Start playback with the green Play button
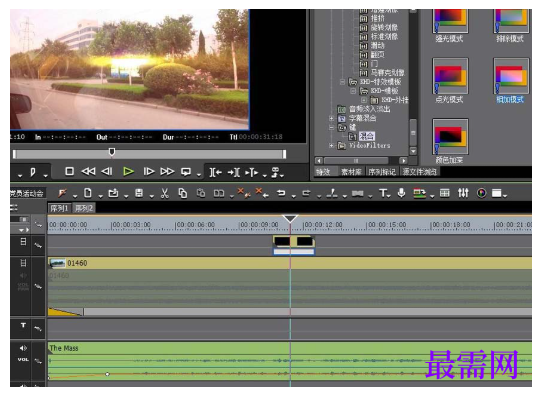 pyautogui.click(x=128, y=171)
